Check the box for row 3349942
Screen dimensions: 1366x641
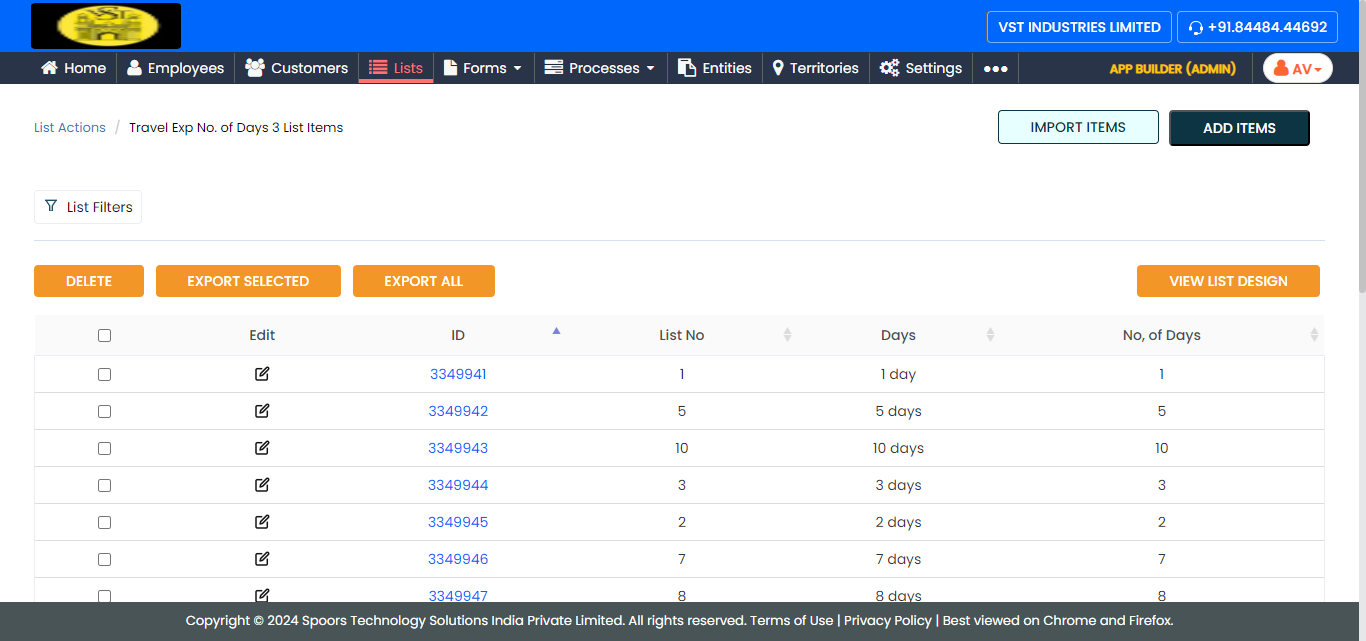pyautogui.click(x=104, y=411)
